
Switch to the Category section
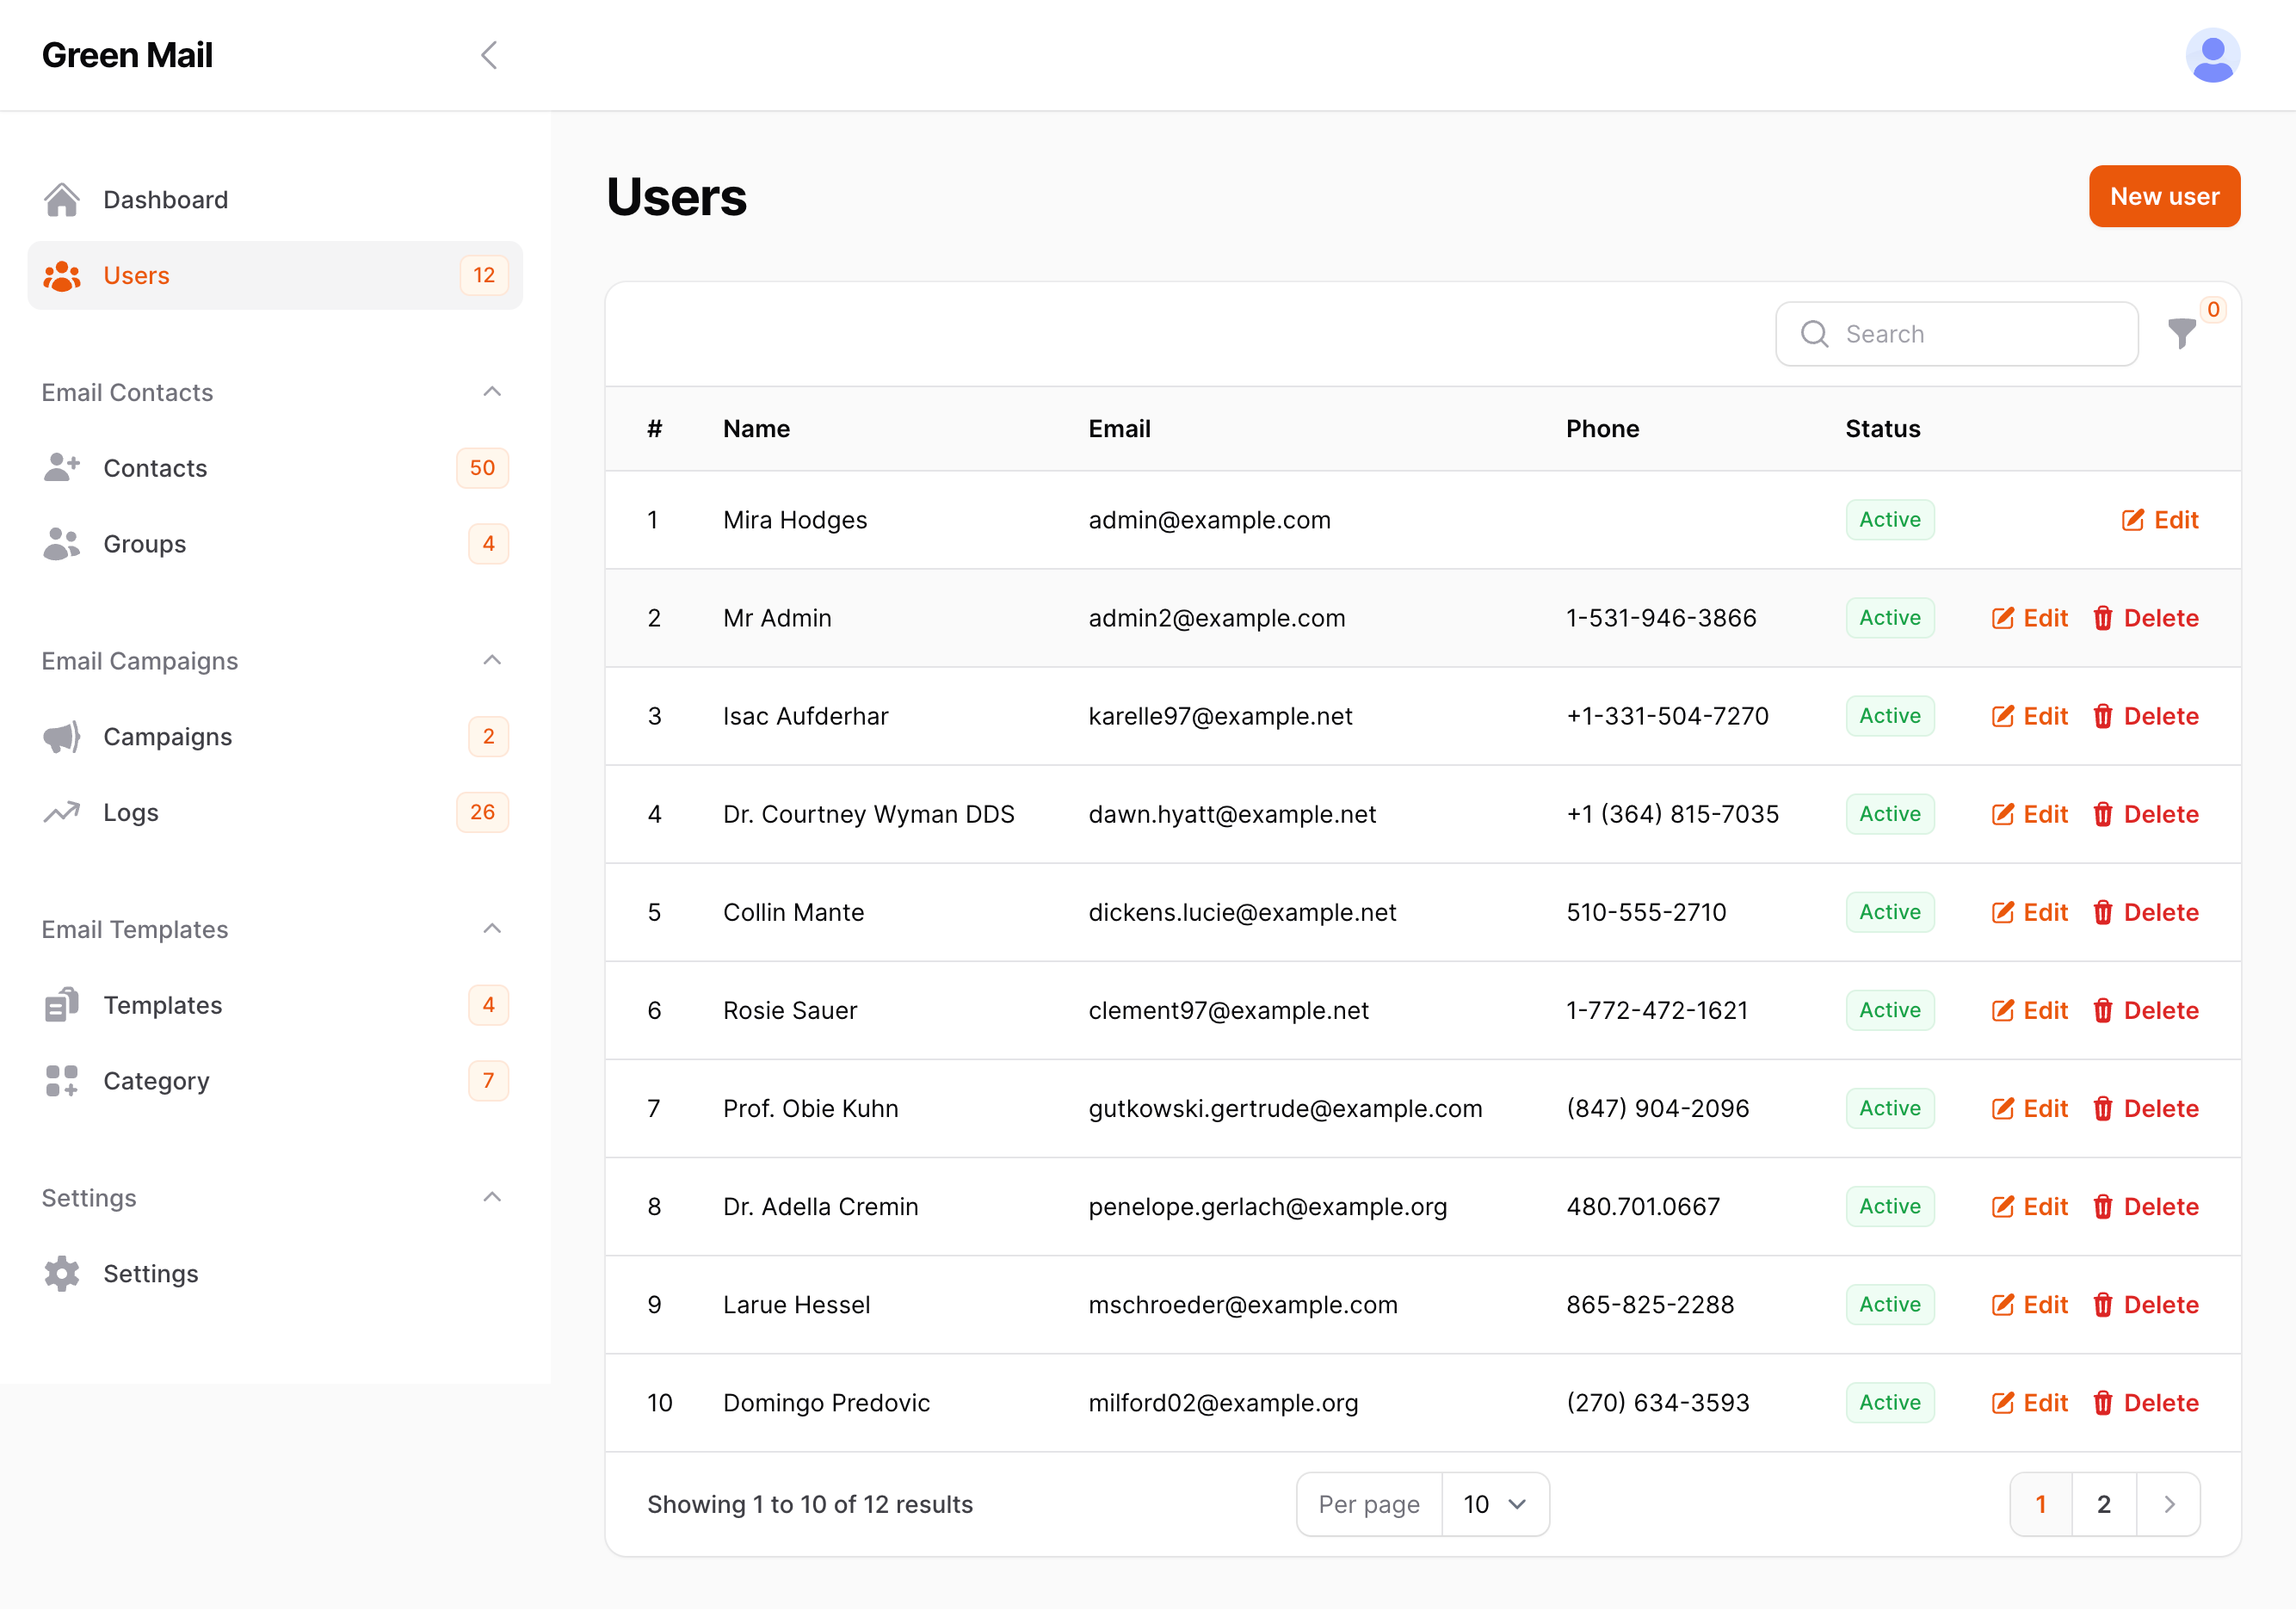click(x=156, y=1080)
